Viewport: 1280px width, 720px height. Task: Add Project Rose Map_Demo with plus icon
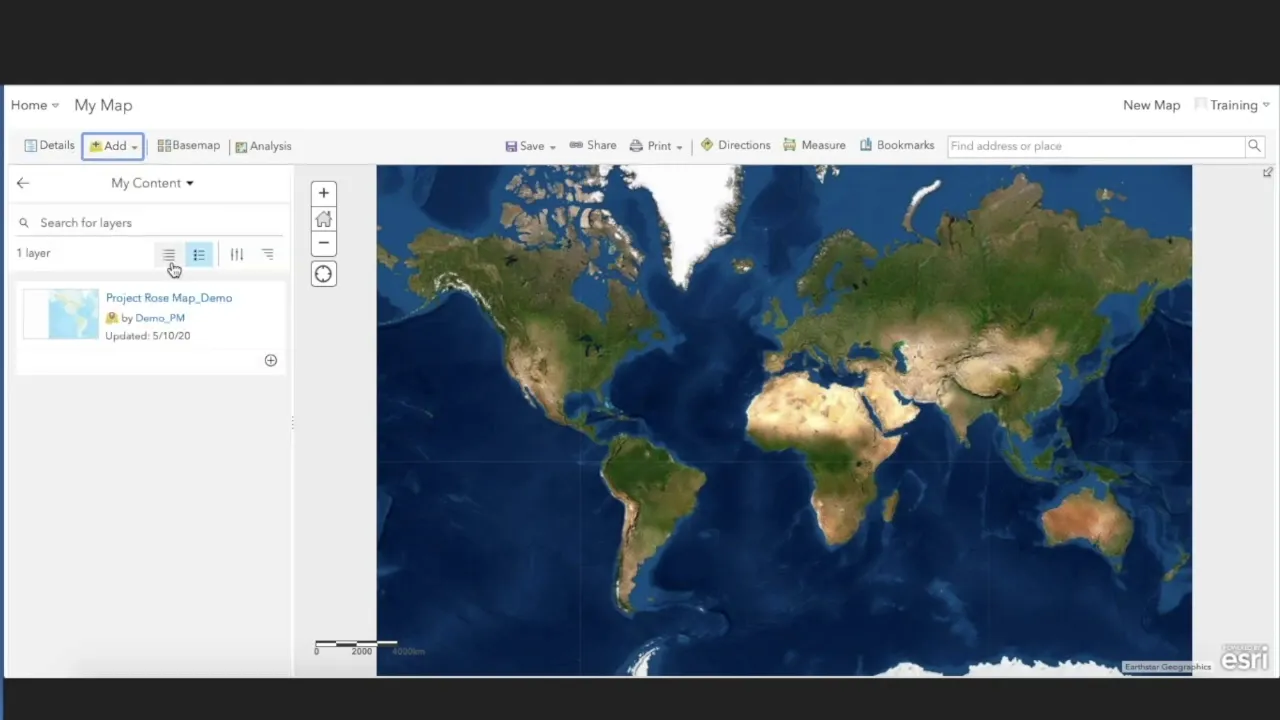click(271, 361)
